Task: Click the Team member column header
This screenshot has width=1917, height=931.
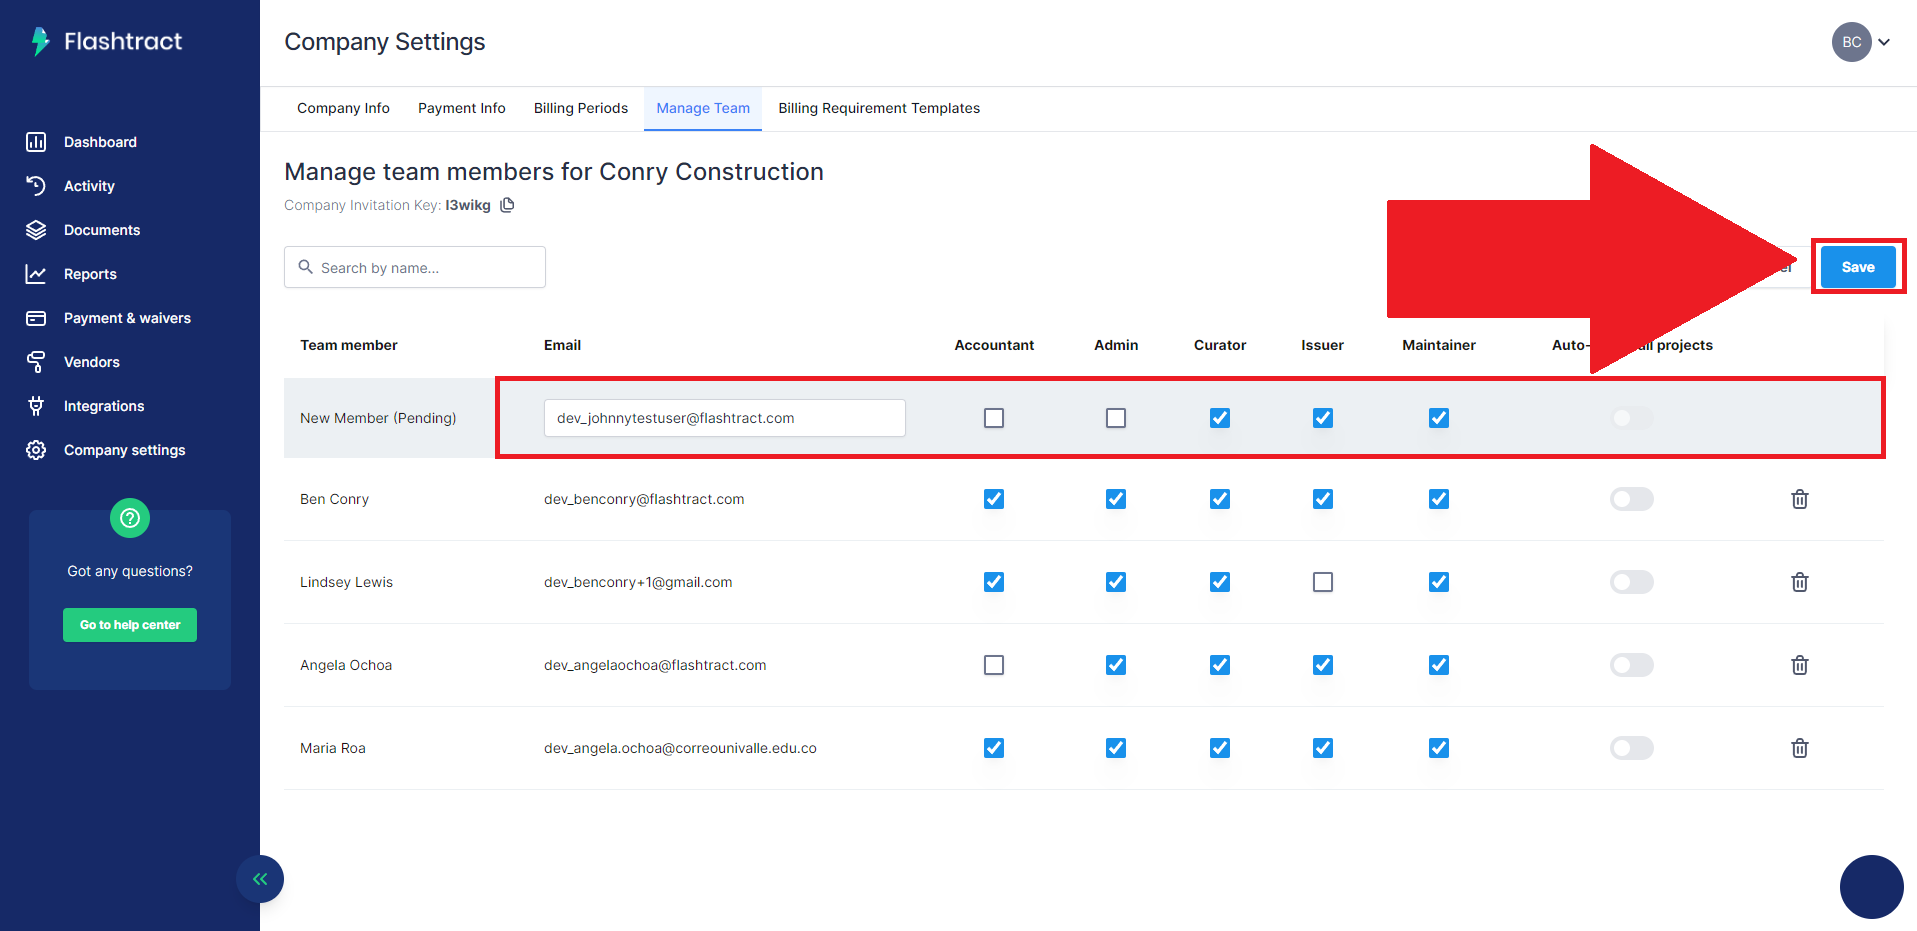Action: [x=349, y=345]
